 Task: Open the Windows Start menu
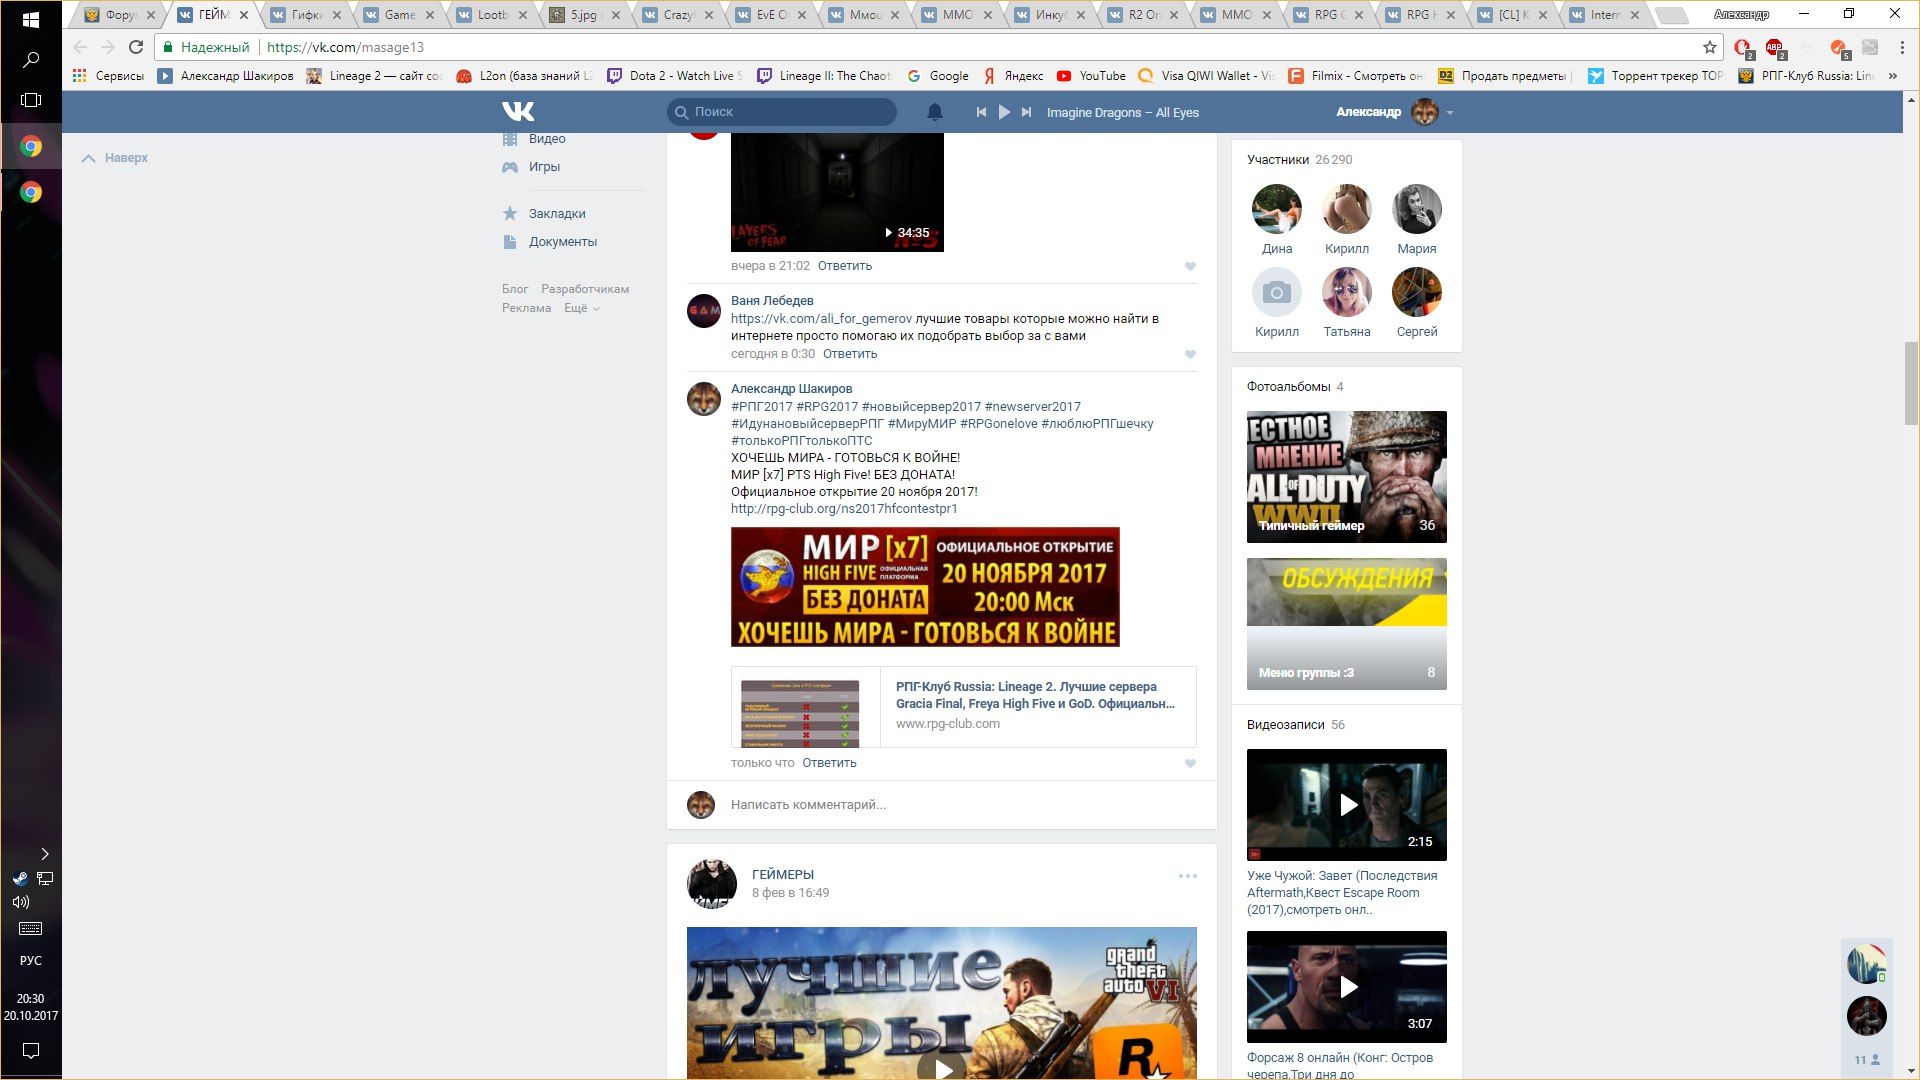pyautogui.click(x=30, y=19)
